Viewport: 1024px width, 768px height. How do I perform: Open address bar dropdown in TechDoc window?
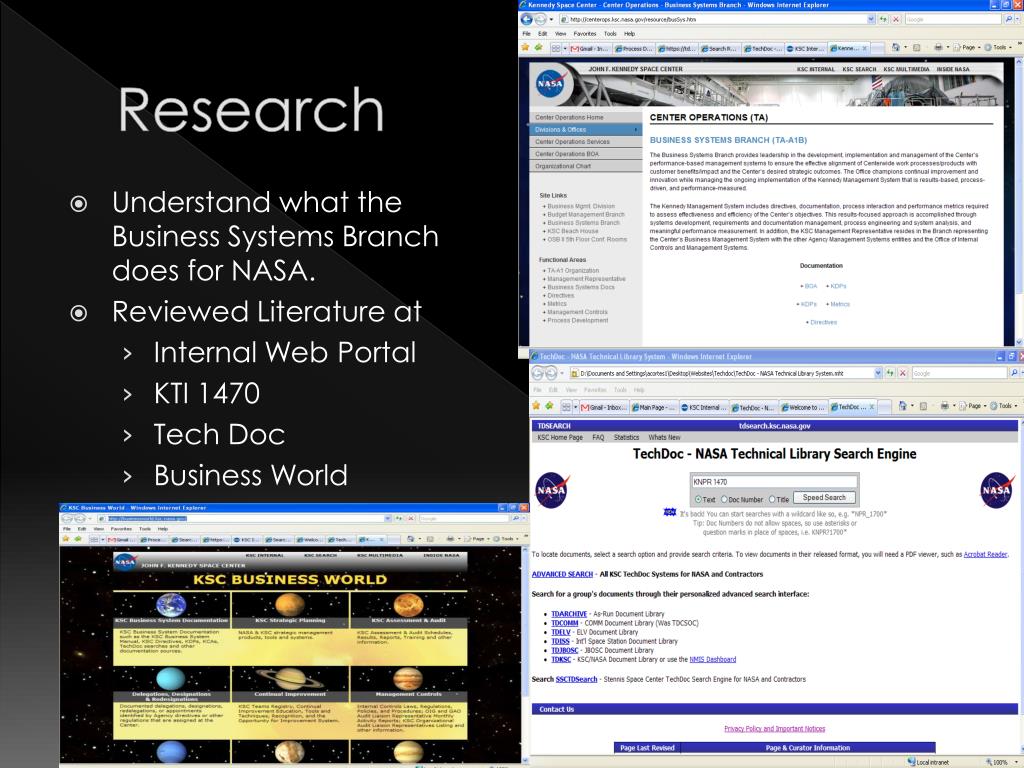pyautogui.click(x=878, y=372)
